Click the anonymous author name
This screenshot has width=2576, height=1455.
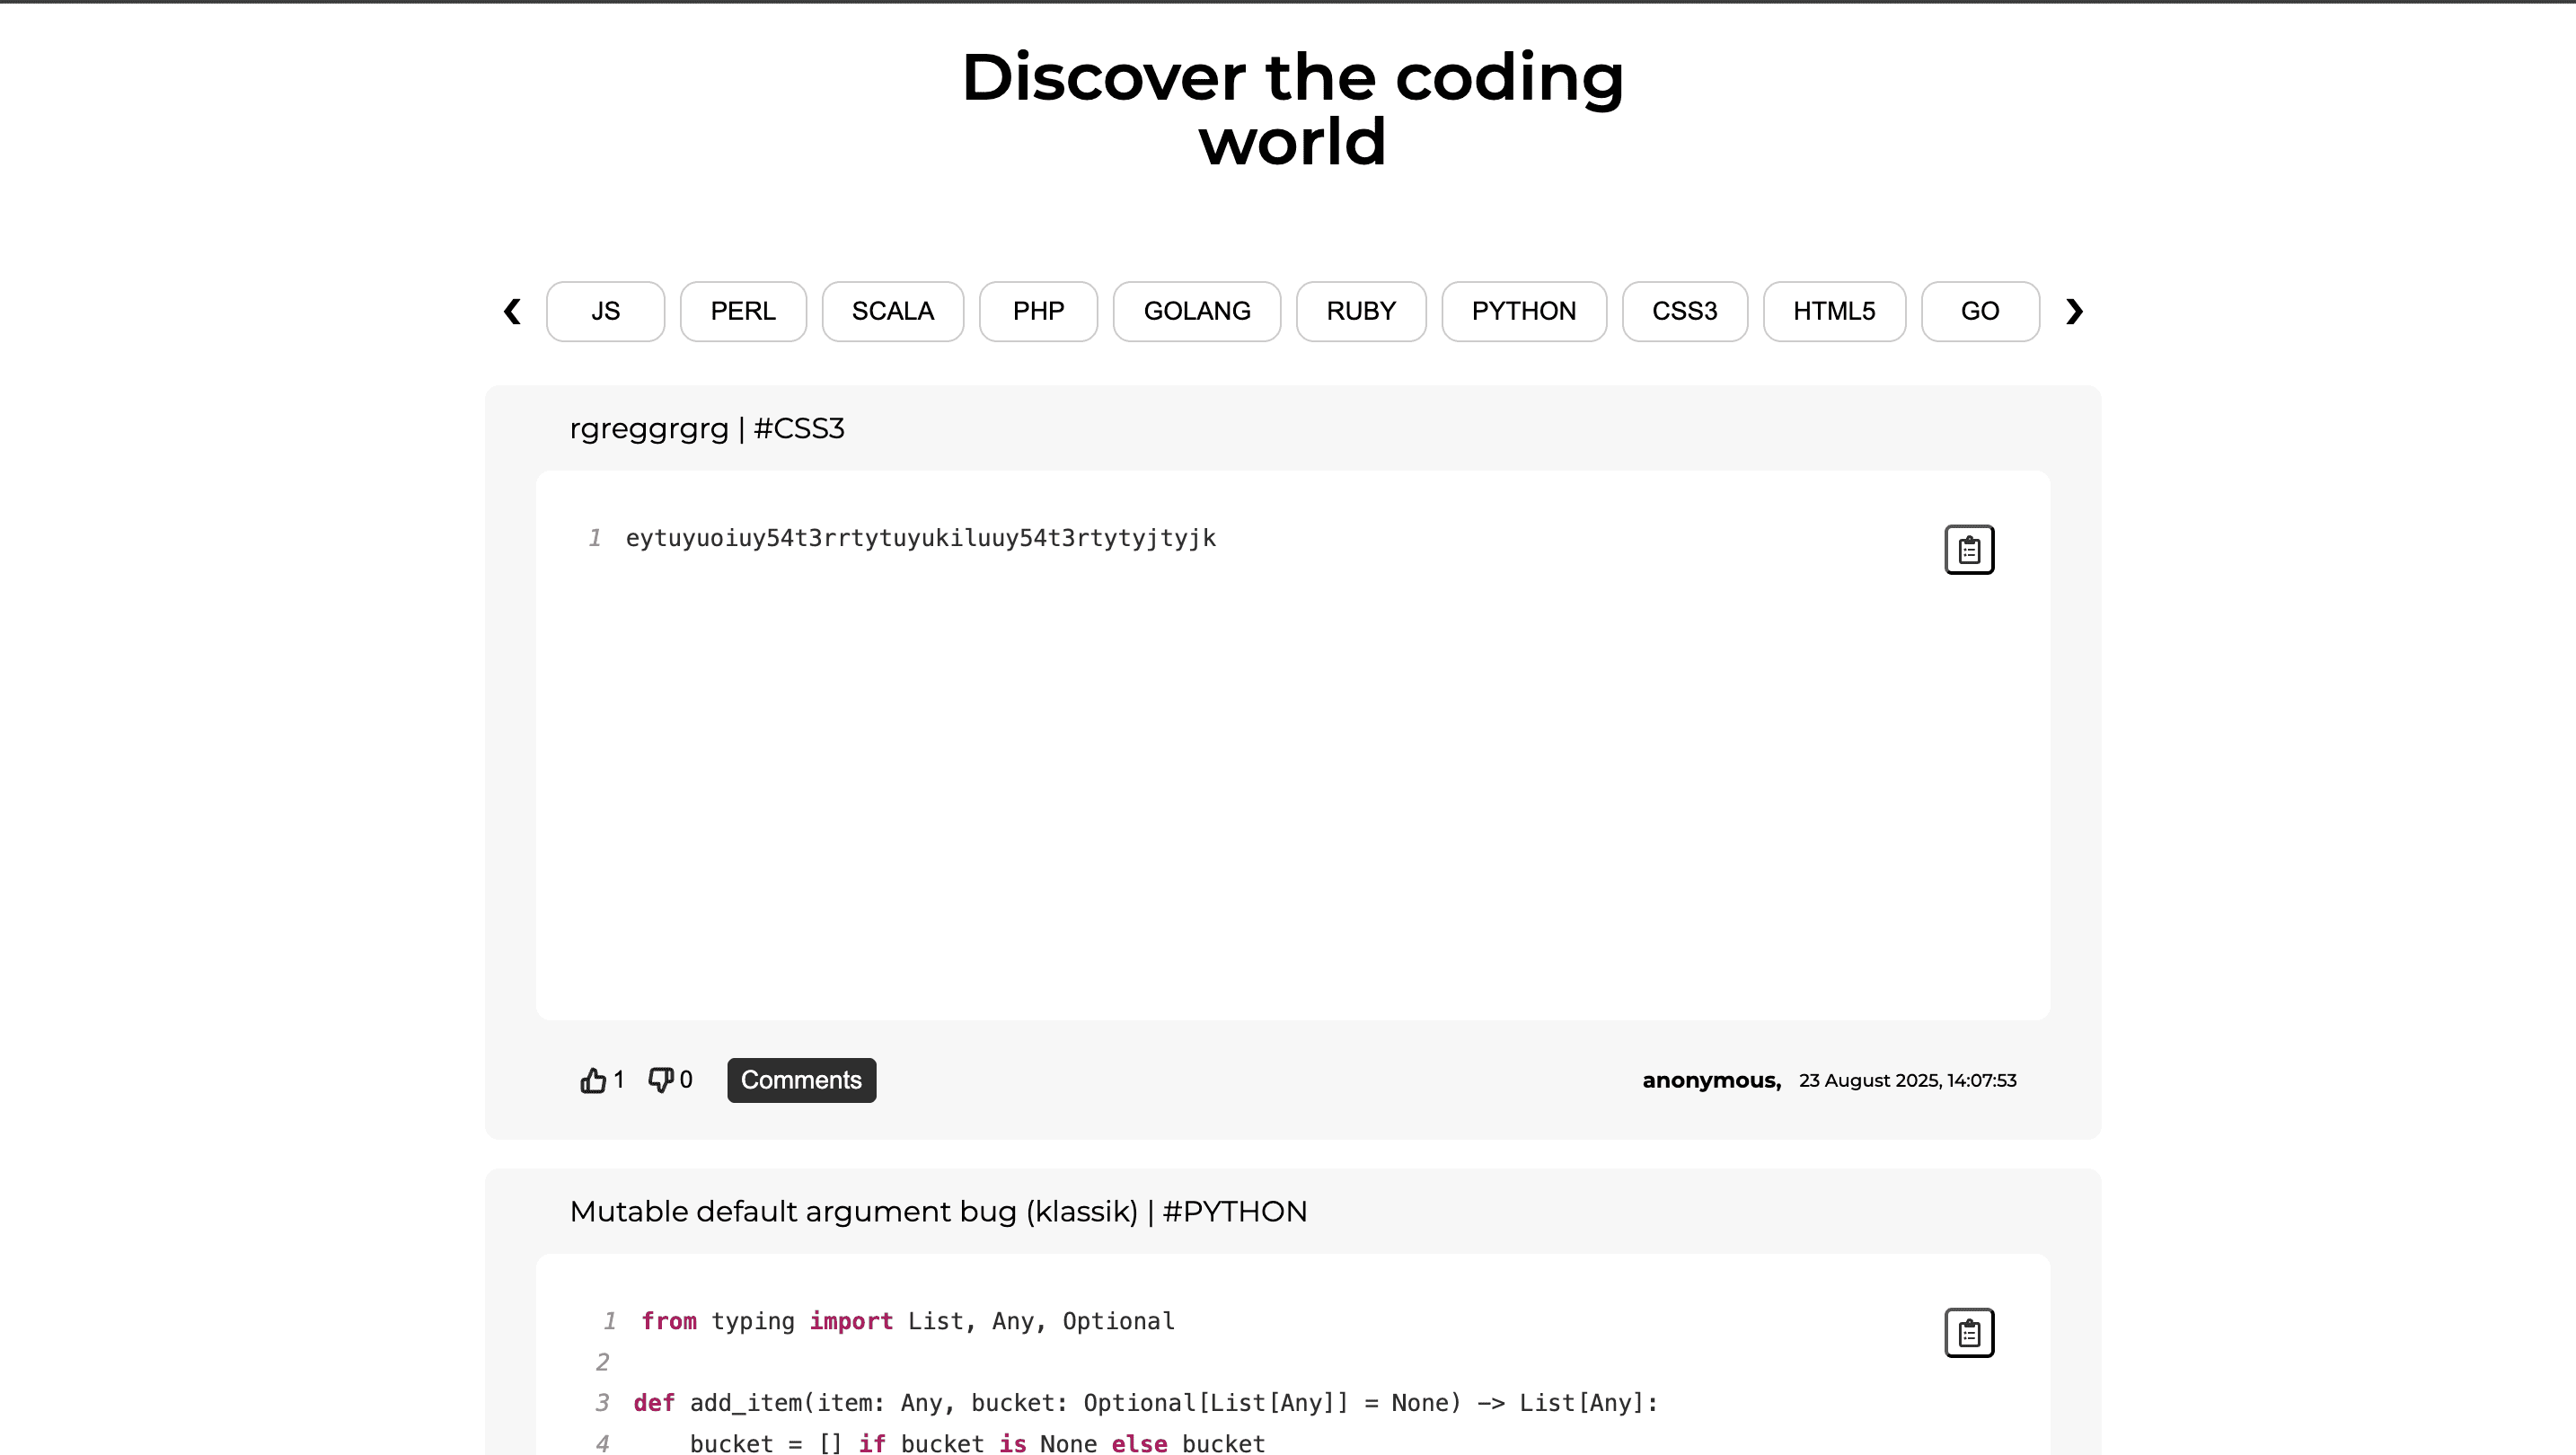click(1710, 1080)
